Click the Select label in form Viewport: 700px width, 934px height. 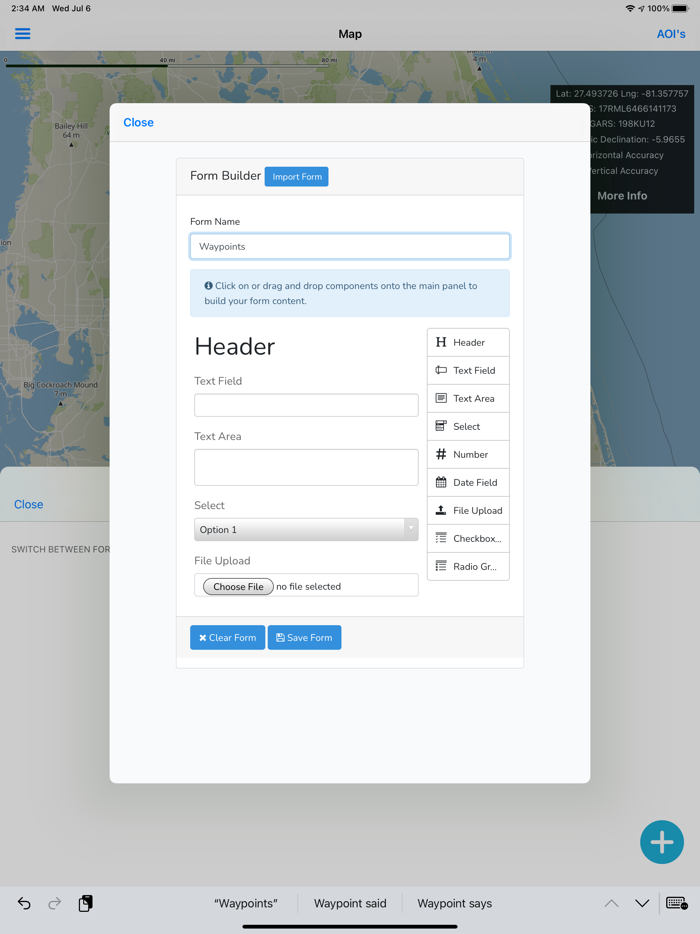209,506
